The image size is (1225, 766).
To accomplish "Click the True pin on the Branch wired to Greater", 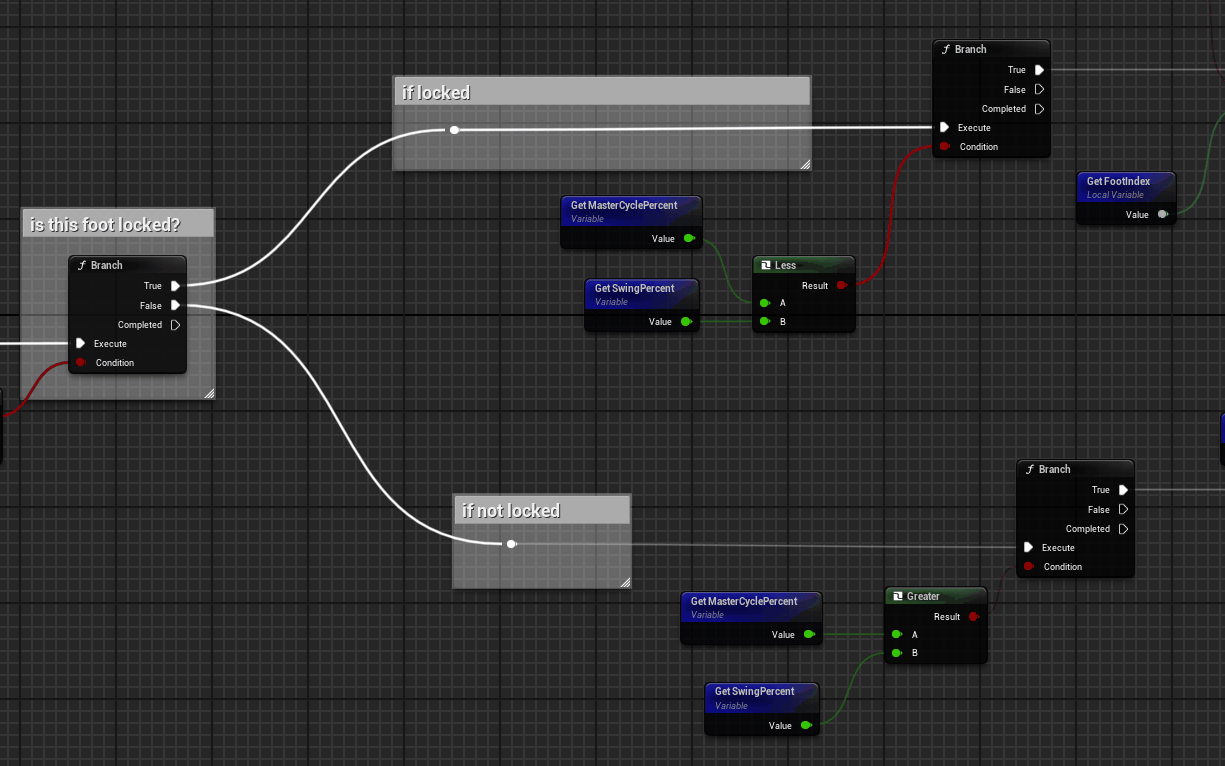I will (1124, 490).
